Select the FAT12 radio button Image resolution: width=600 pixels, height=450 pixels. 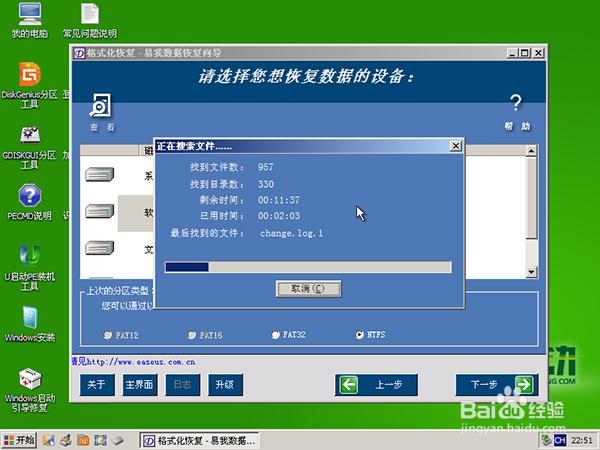(x=108, y=335)
